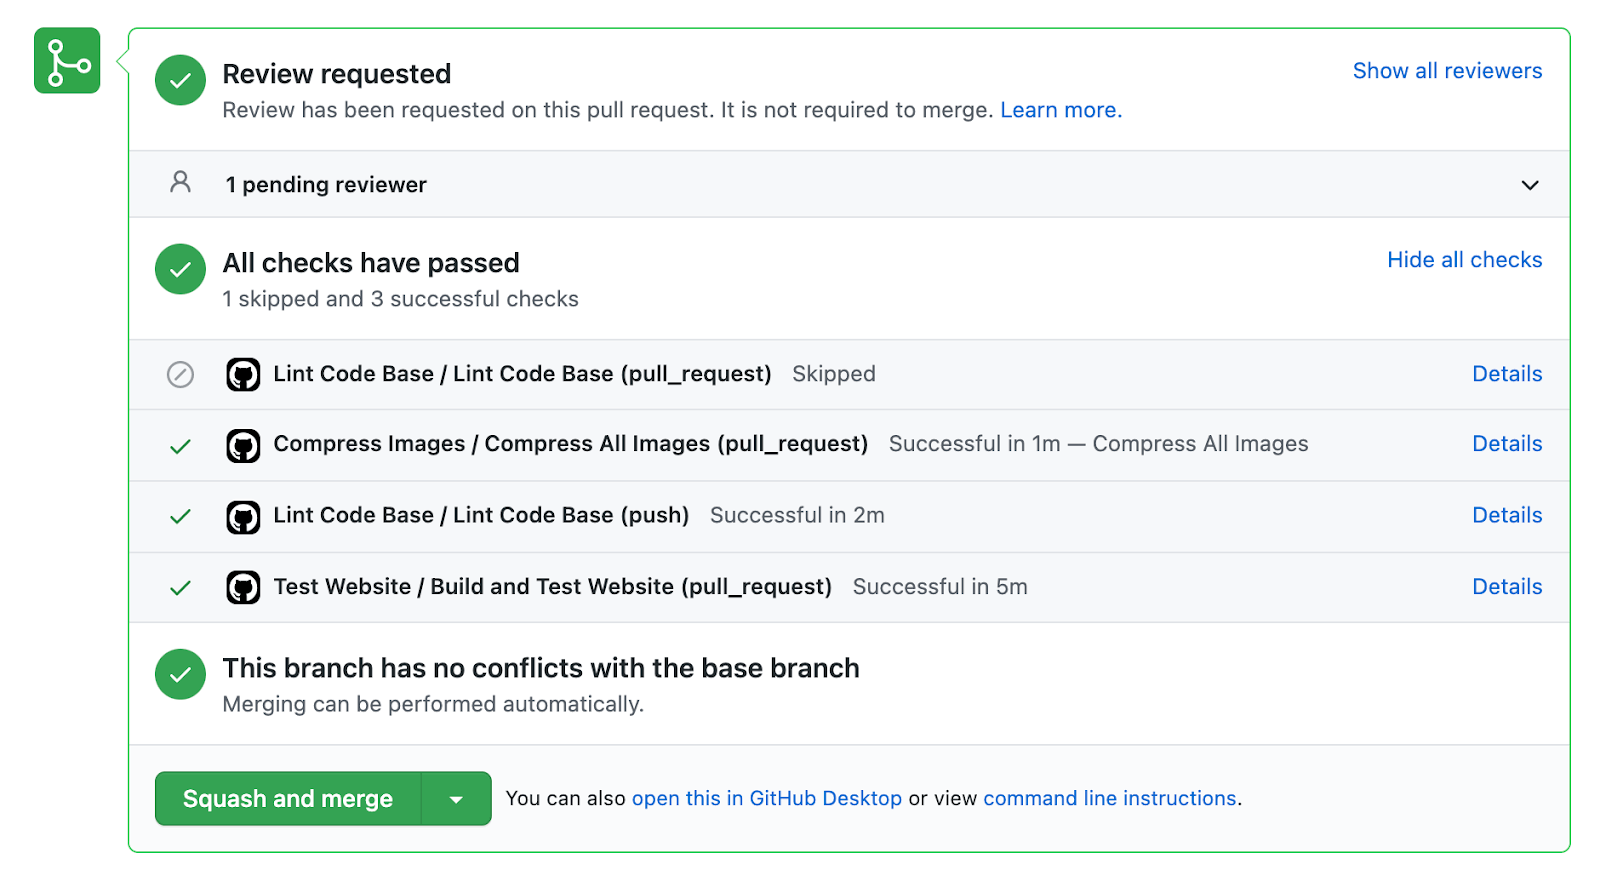The height and width of the screenshot is (870, 1600).
Task: Click the GitHub avatar next to Lint Code Base (push)
Action: (243, 517)
